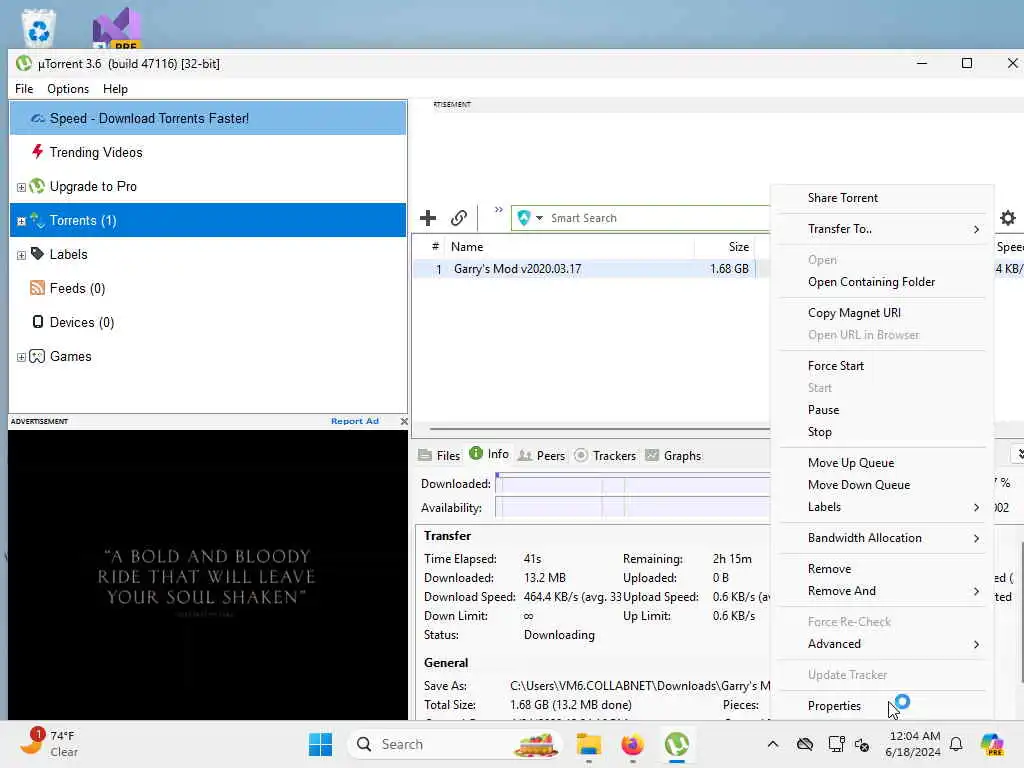Open the notifications bell icon

coord(956,744)
